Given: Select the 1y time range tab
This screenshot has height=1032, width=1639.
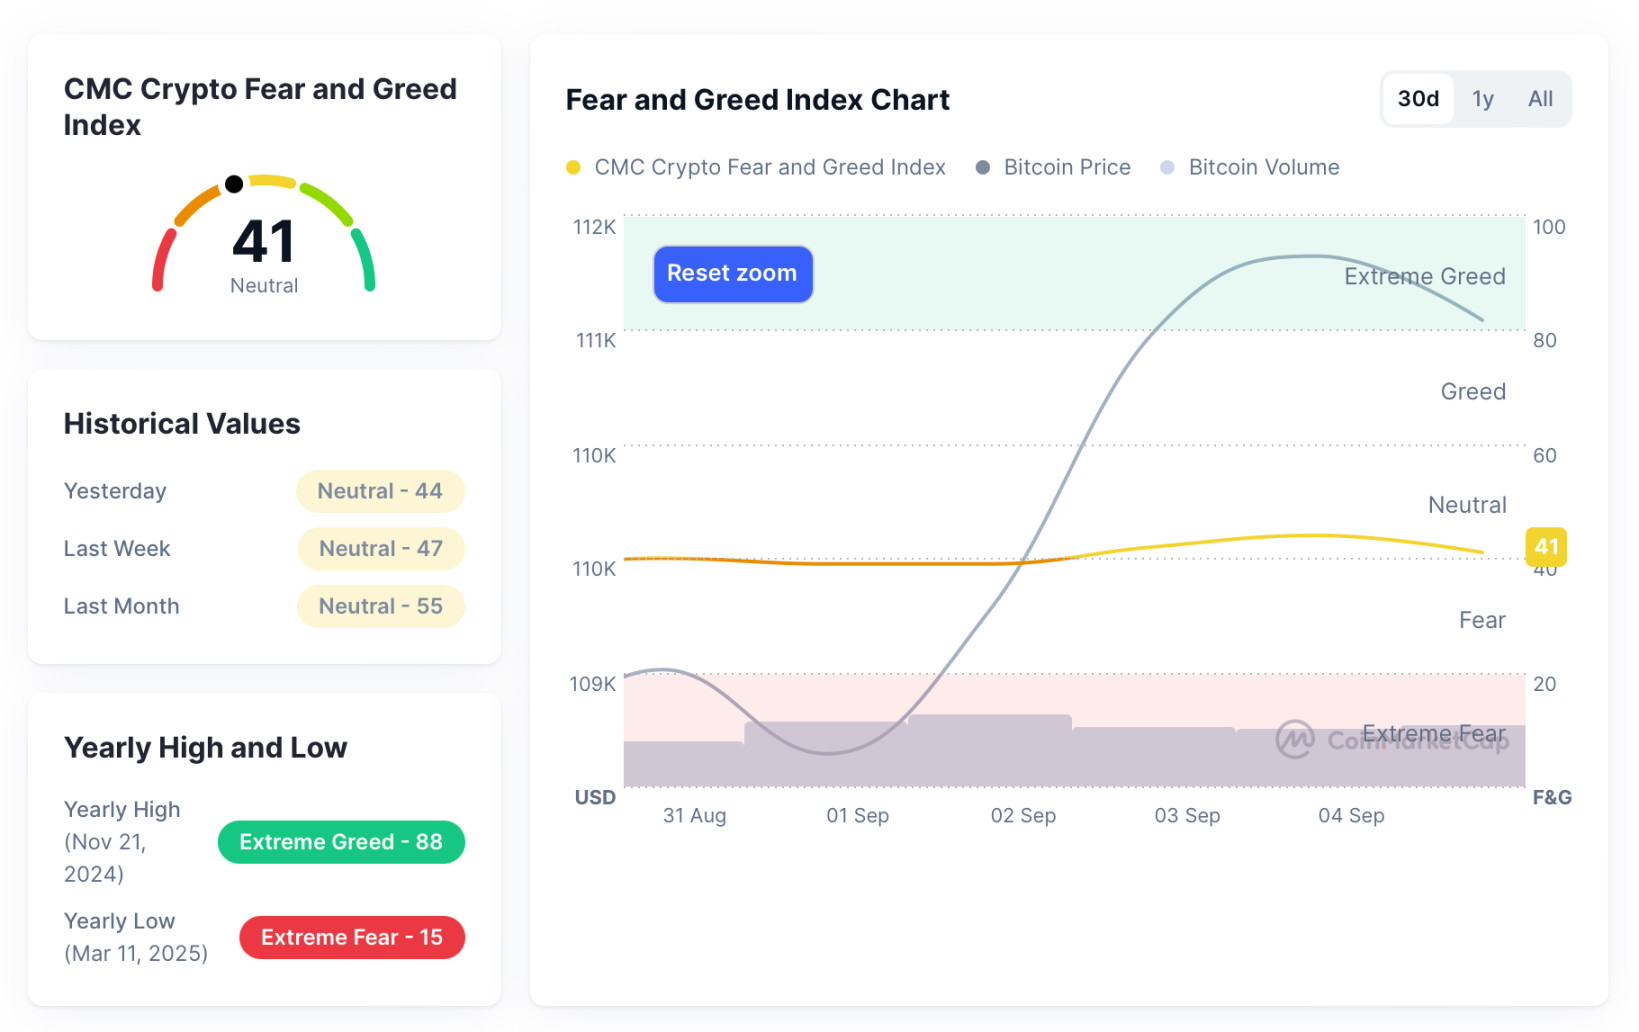Looking at the screenshot, I should (x=1482, y=99).
